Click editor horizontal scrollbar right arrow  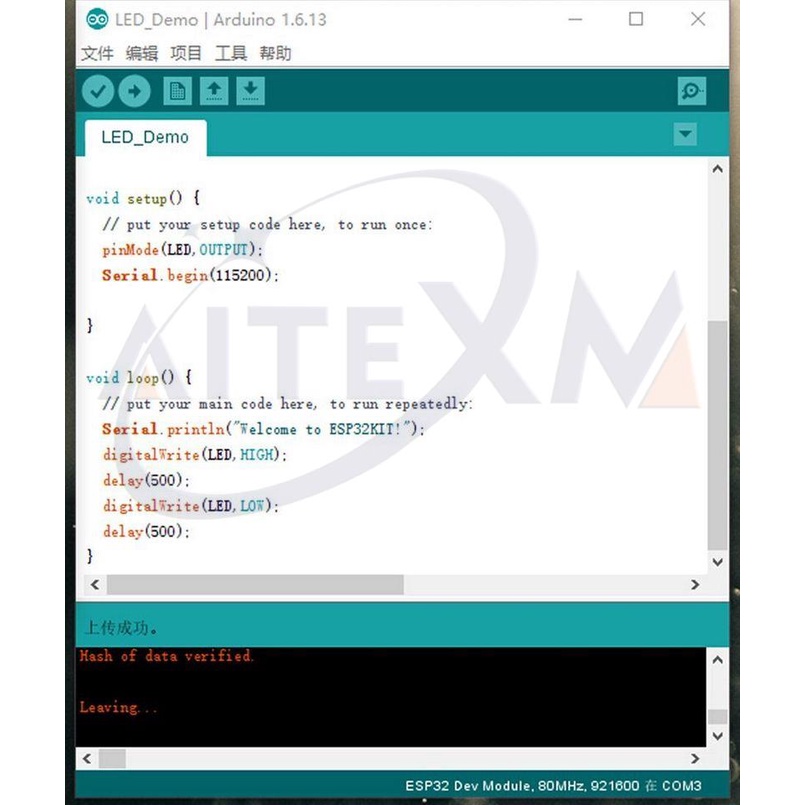pyautogui.click(x=695, y=585)
